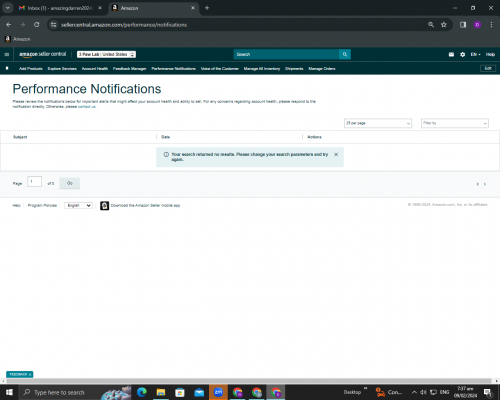Open Chrome's three-dot menu

pyautogui.click(x=491, y=25)
